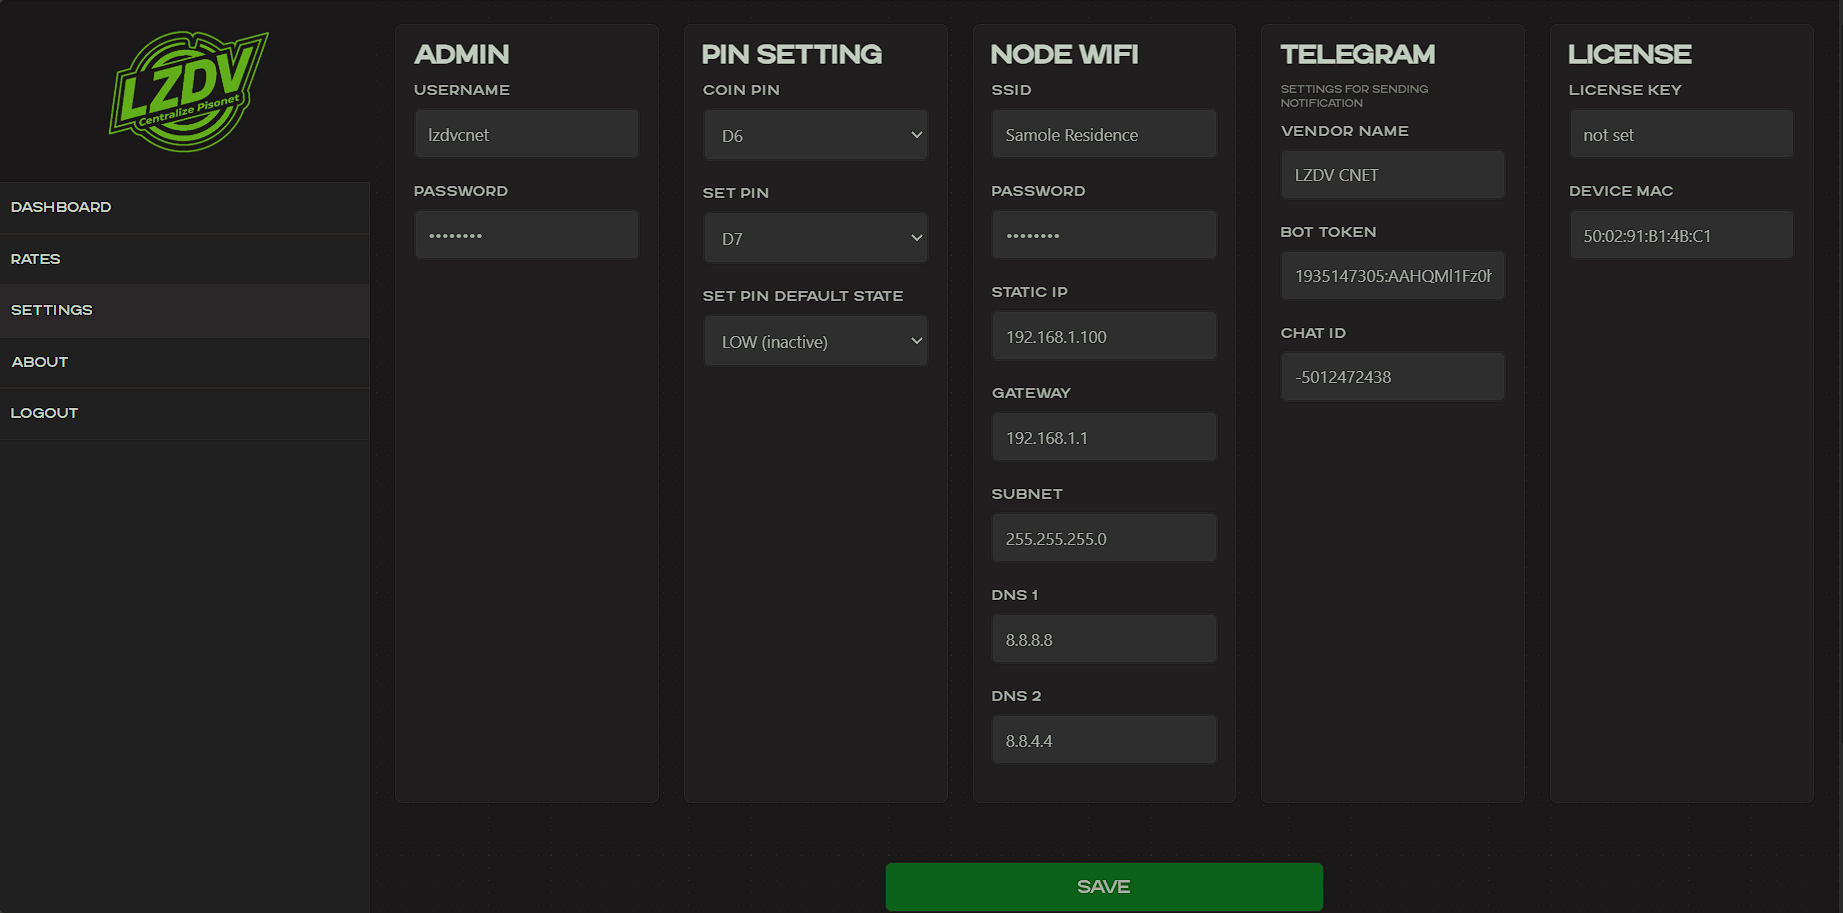
Task: Open the Set Pin dropdown
Action: pos(815,238)
